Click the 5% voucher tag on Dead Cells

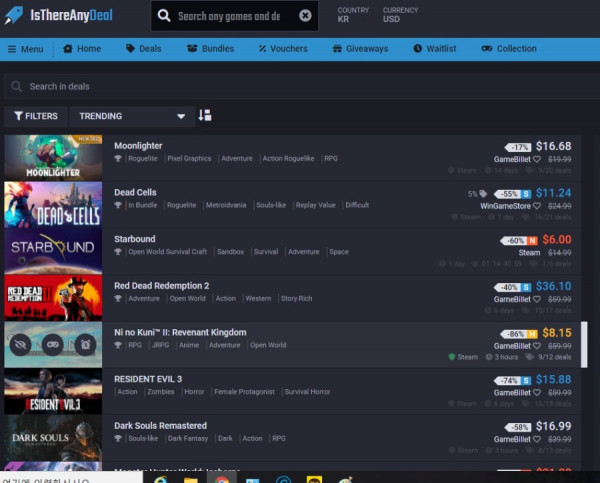click(x=477, y=194)
